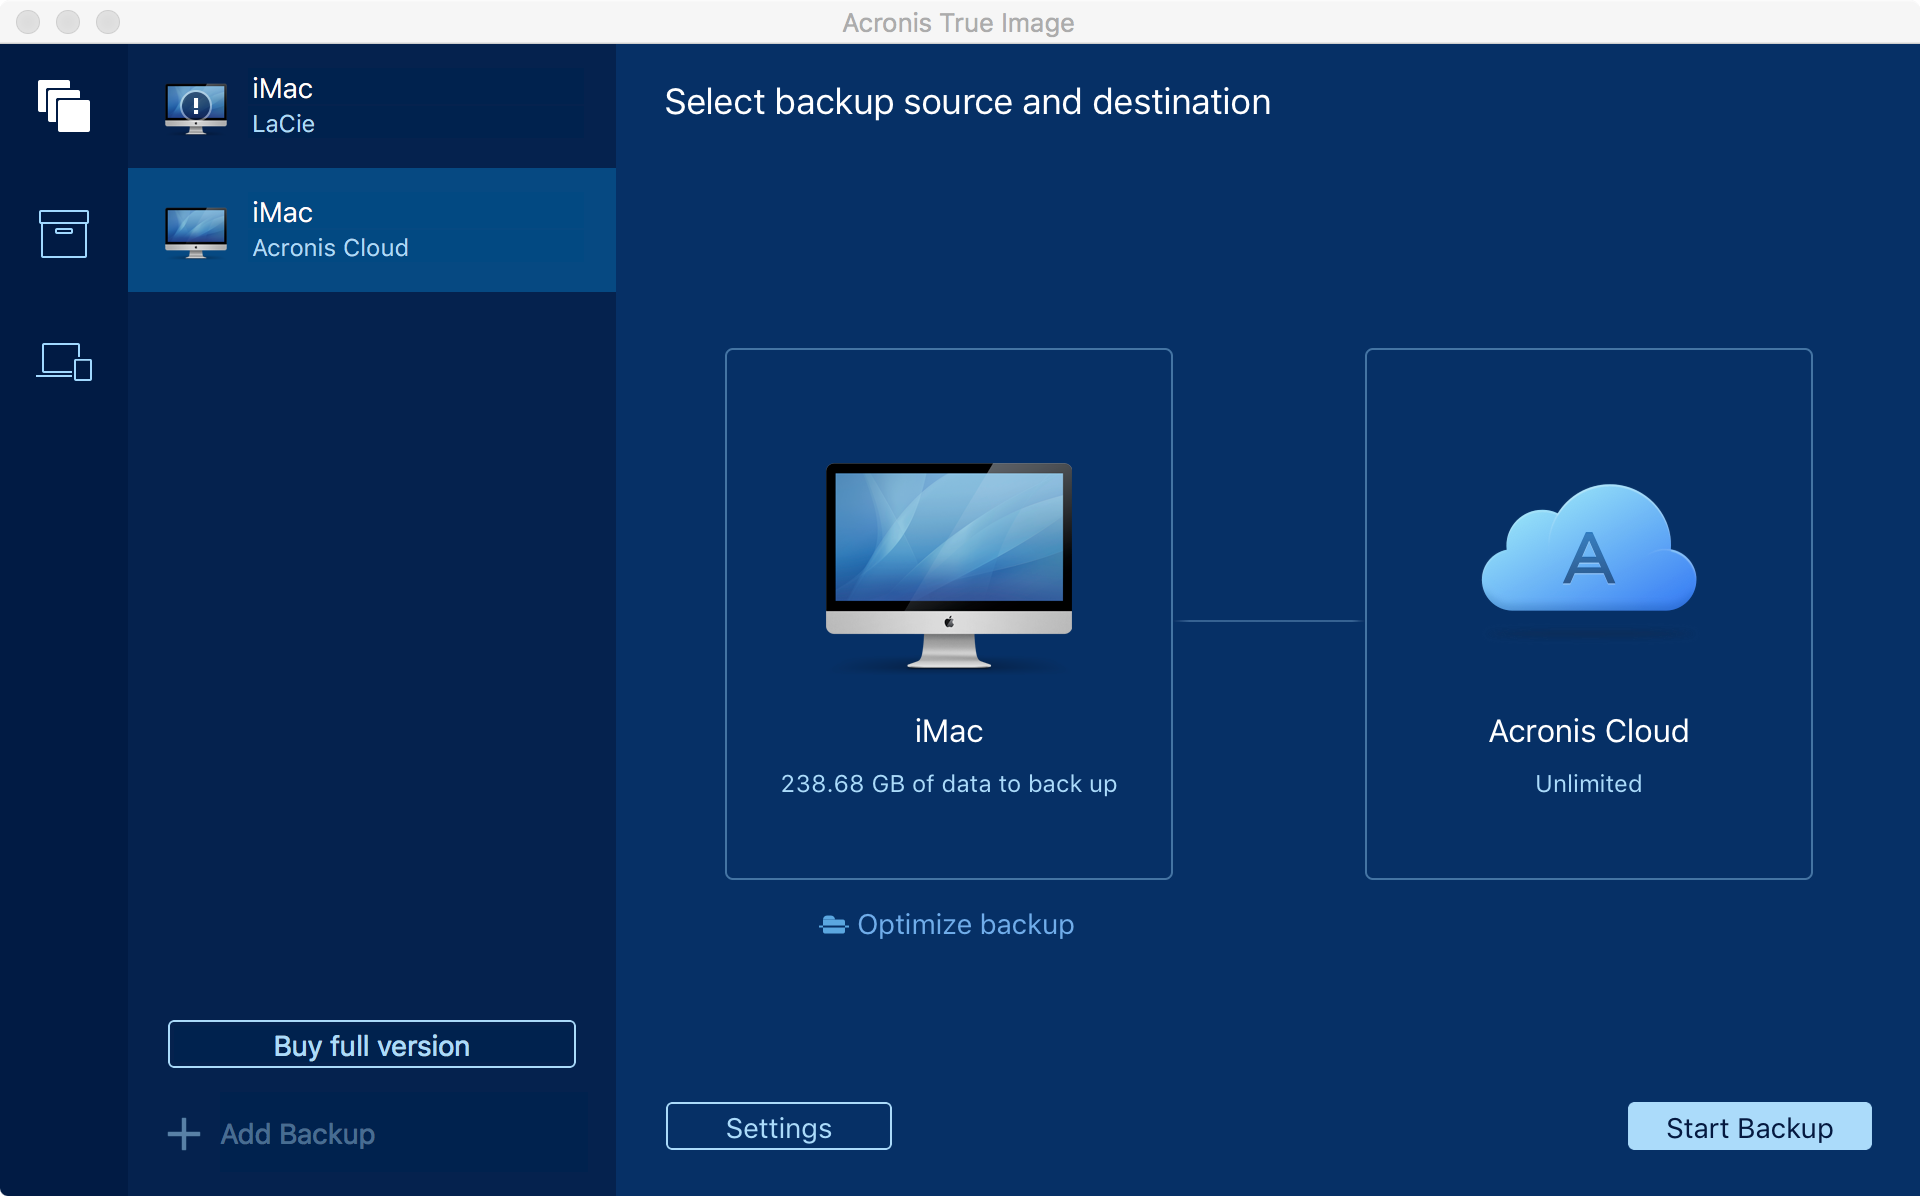
Task: Click the large iMac source image
Action: [x=948, y=564]
